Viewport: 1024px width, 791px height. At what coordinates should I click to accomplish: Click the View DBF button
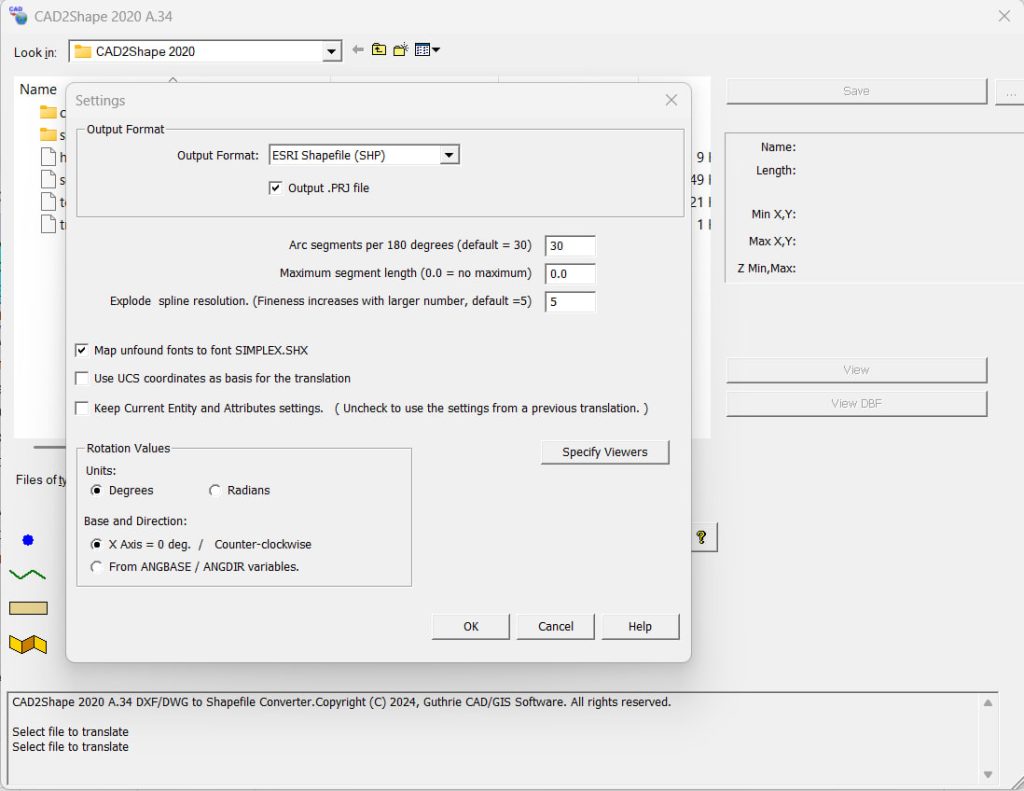(x=856, y=404)
